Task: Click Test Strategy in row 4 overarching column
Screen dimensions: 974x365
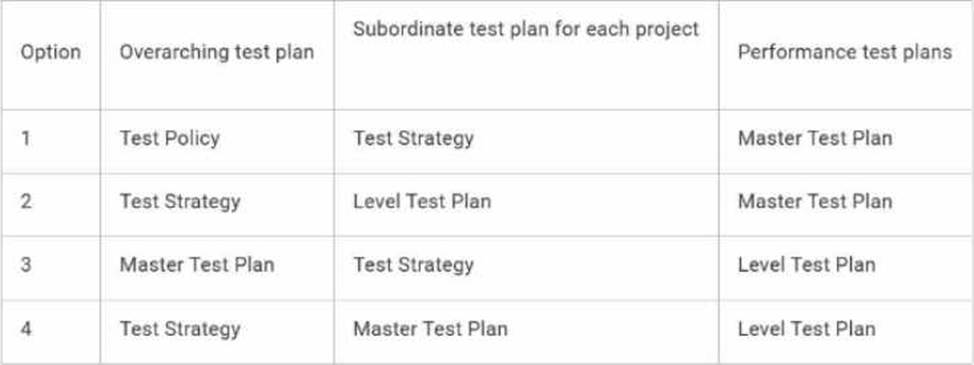Action: (x=180, y=329)
